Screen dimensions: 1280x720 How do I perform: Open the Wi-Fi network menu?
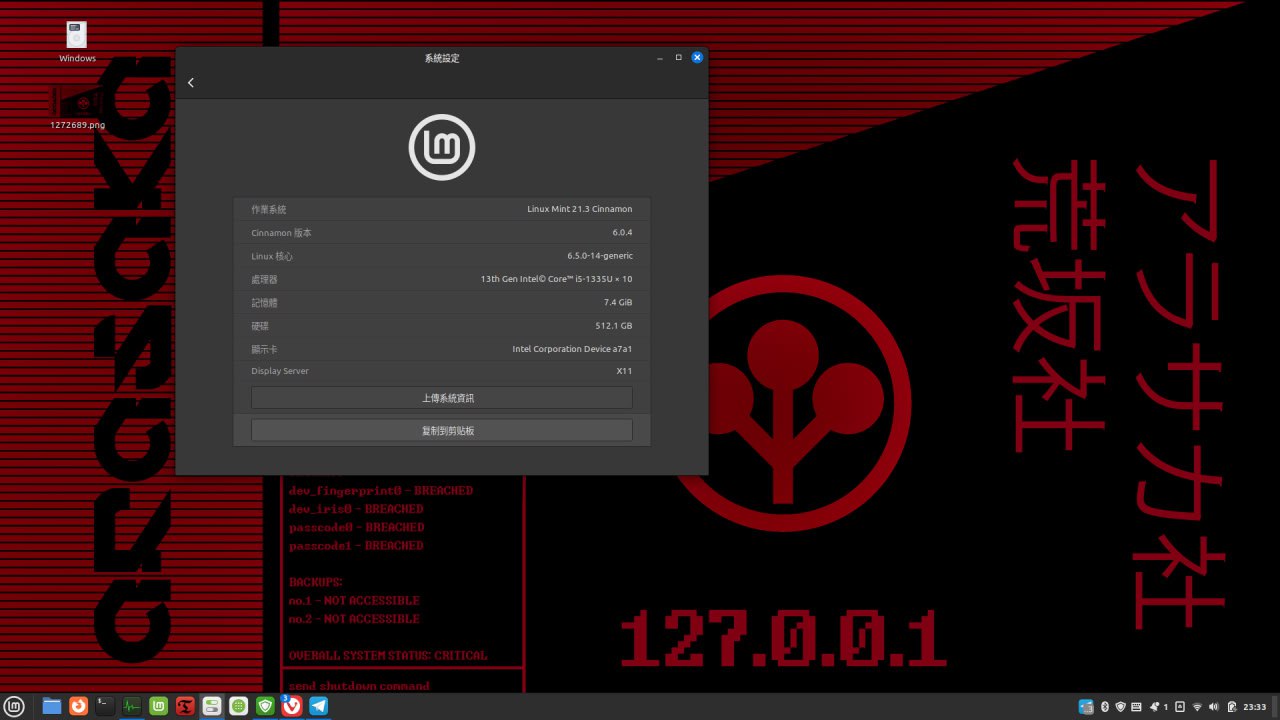click(x=1198, y=707)
